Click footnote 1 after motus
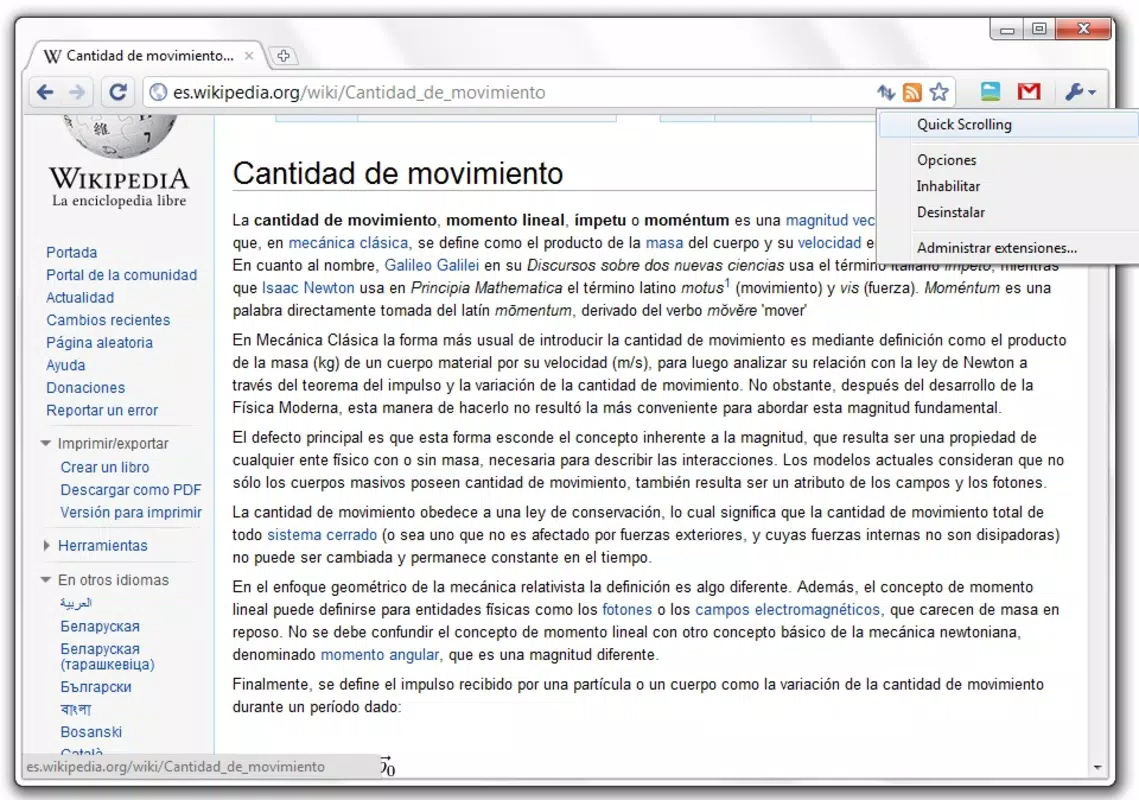Image resolution: width=1139 pixels, height=800 pixels. click(x=727, y=282)
